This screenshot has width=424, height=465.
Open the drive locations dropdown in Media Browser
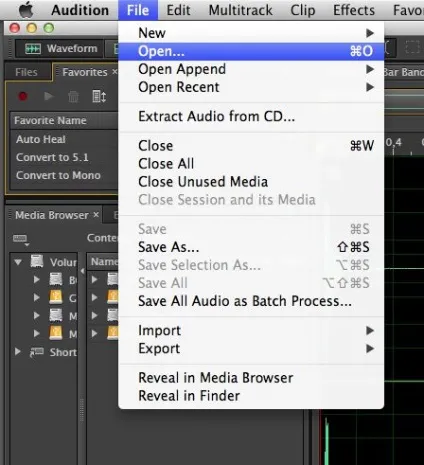pos(21,239)
